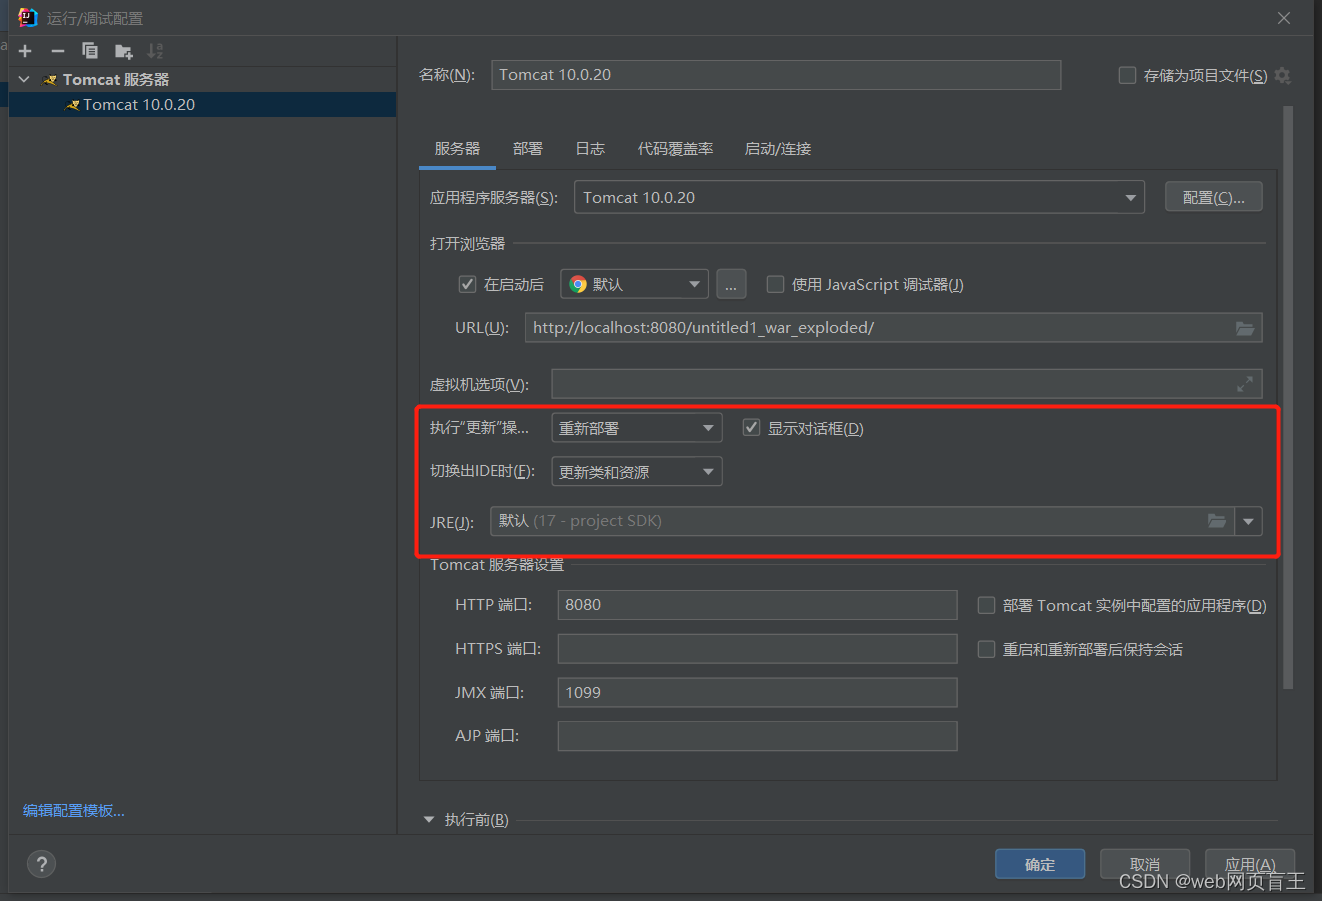Screen dimensions: 1322x901
Task: Switch to the 日志 tab
Action: click(590, 149)
